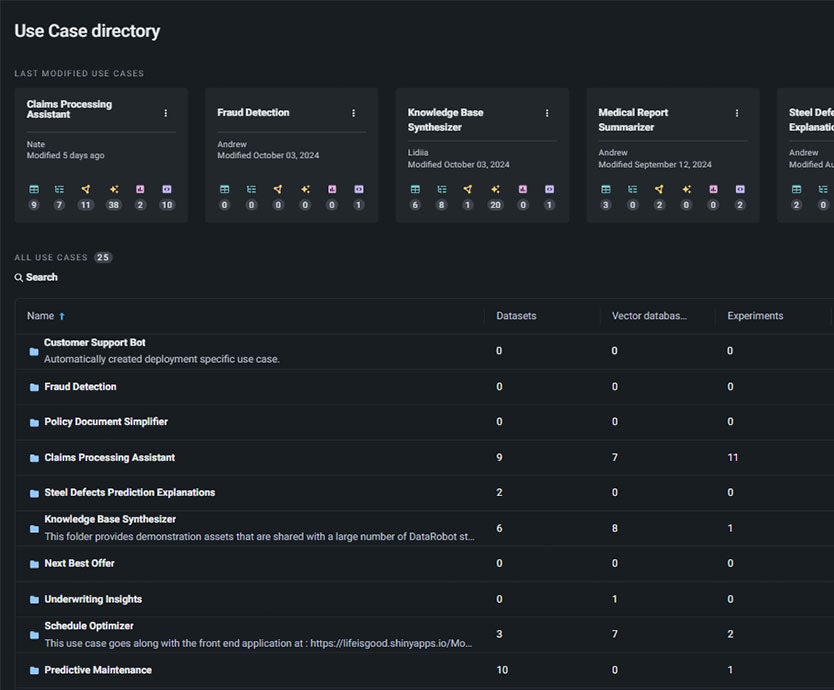Open the Knowledge Base Synthesizer card menu
The image size is (834, 690).
tap(547, 113)
